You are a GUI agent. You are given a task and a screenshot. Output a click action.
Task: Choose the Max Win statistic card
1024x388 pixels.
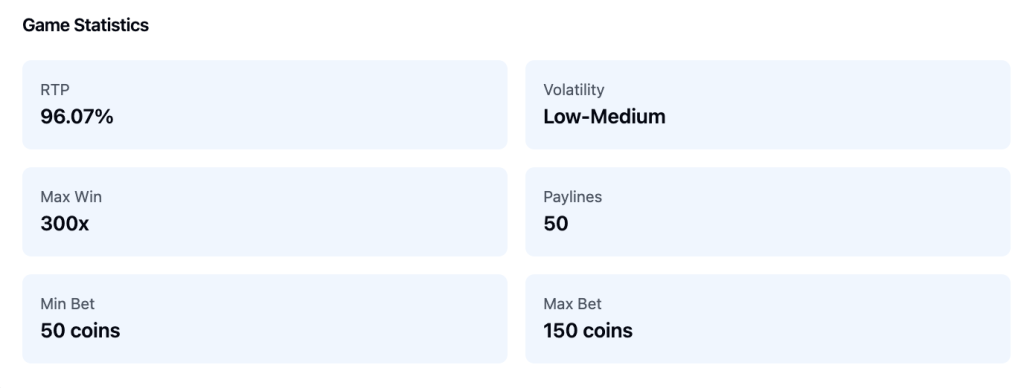click(x=264, y=212)
